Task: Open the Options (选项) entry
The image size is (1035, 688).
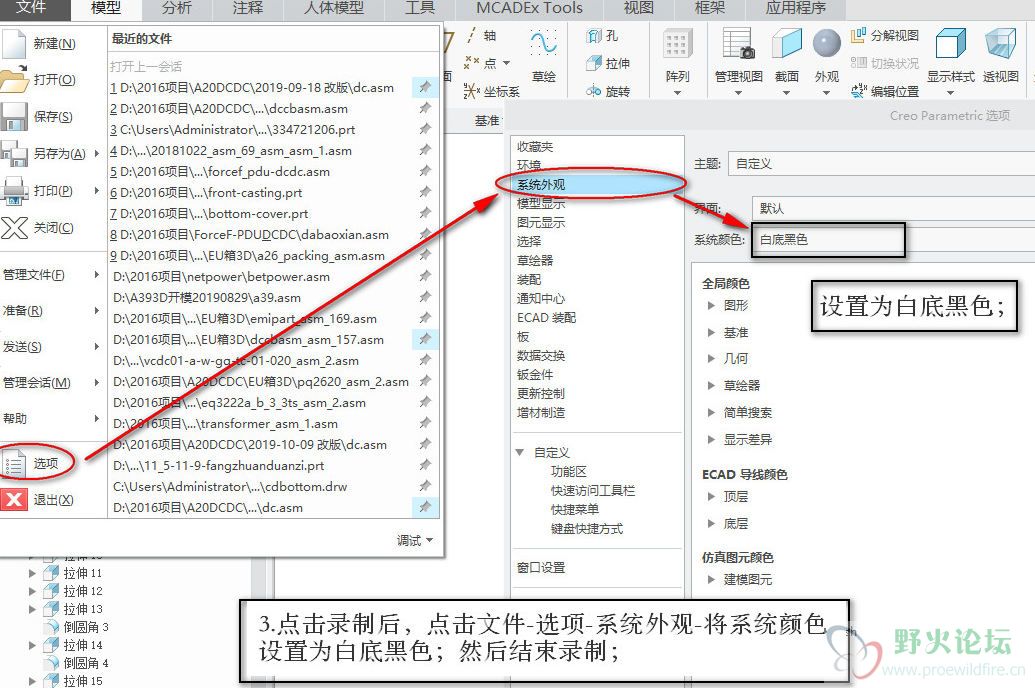Action: tap(38, 464)
